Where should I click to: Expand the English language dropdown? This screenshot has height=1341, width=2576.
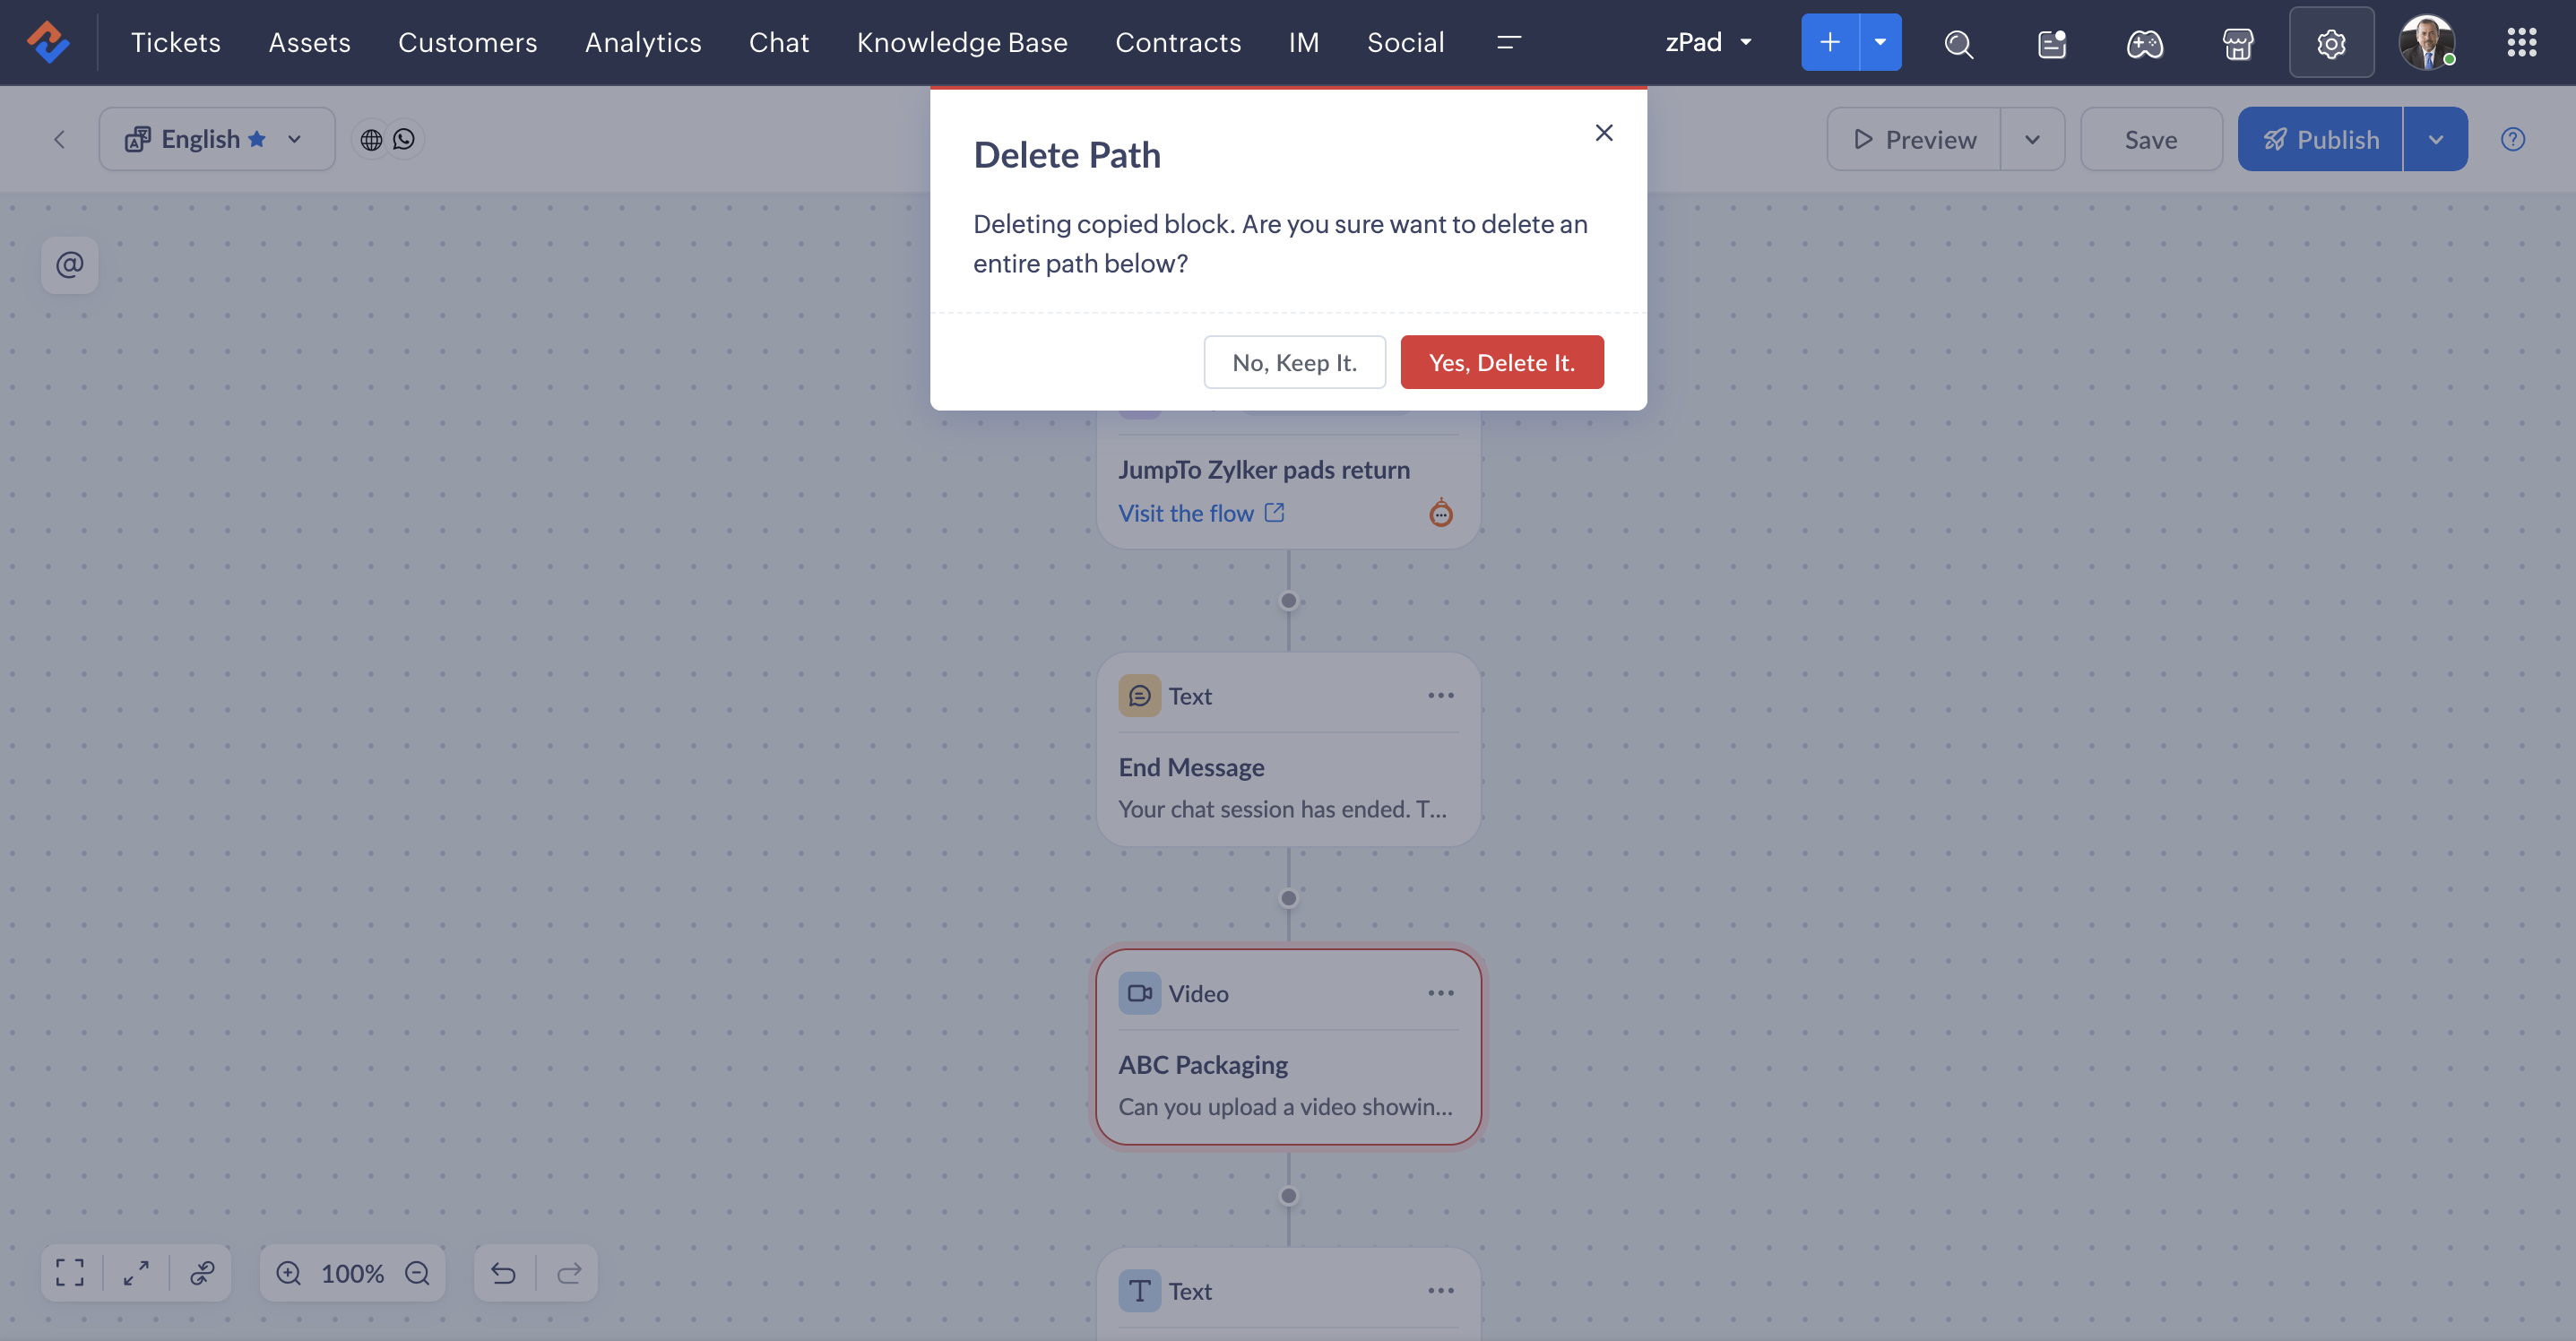(x=294, y=139)
